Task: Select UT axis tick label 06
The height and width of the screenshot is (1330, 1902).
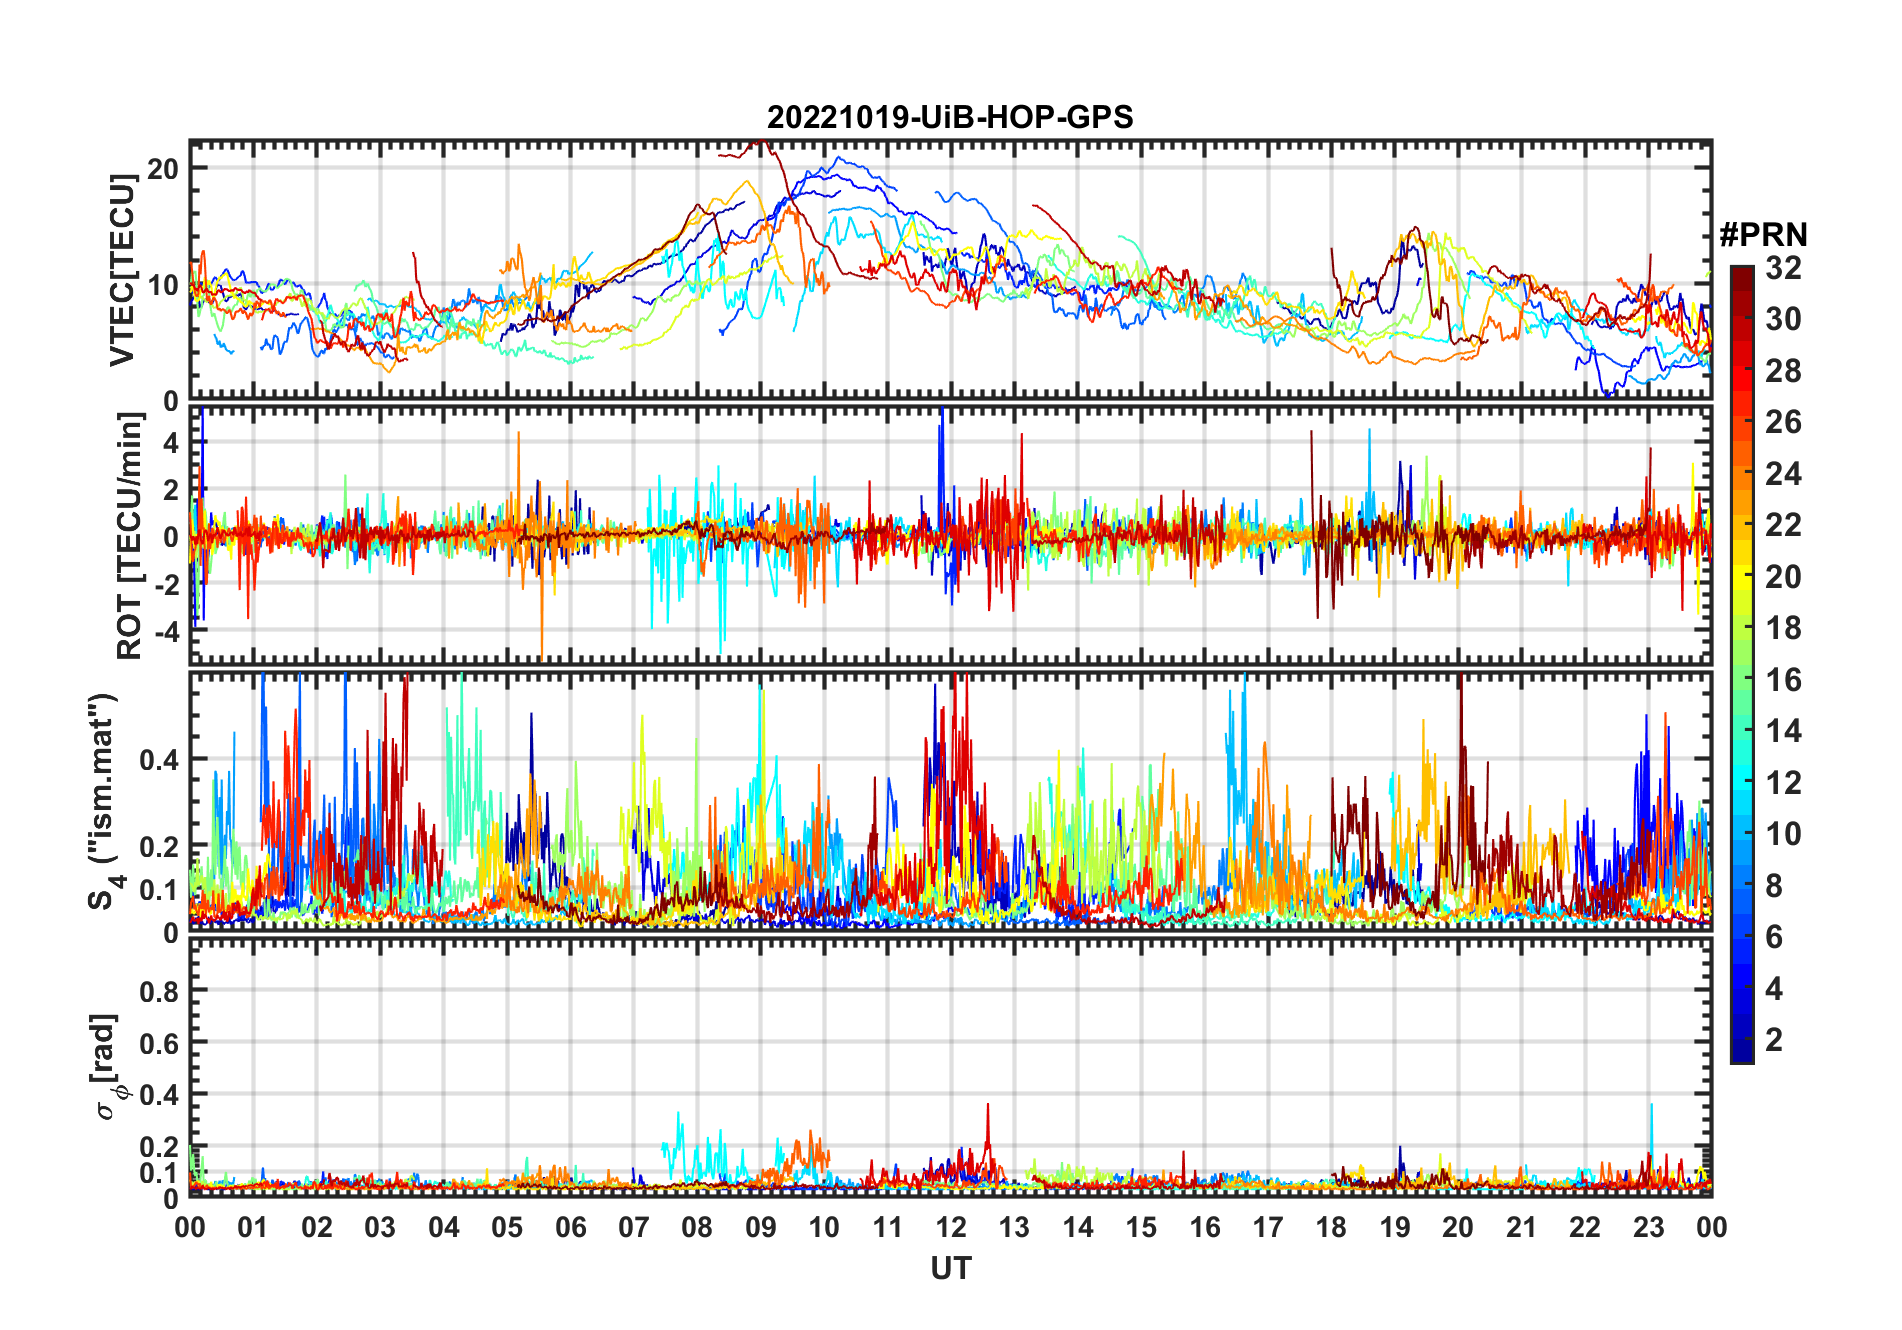Action: (x=571, y=1227)
